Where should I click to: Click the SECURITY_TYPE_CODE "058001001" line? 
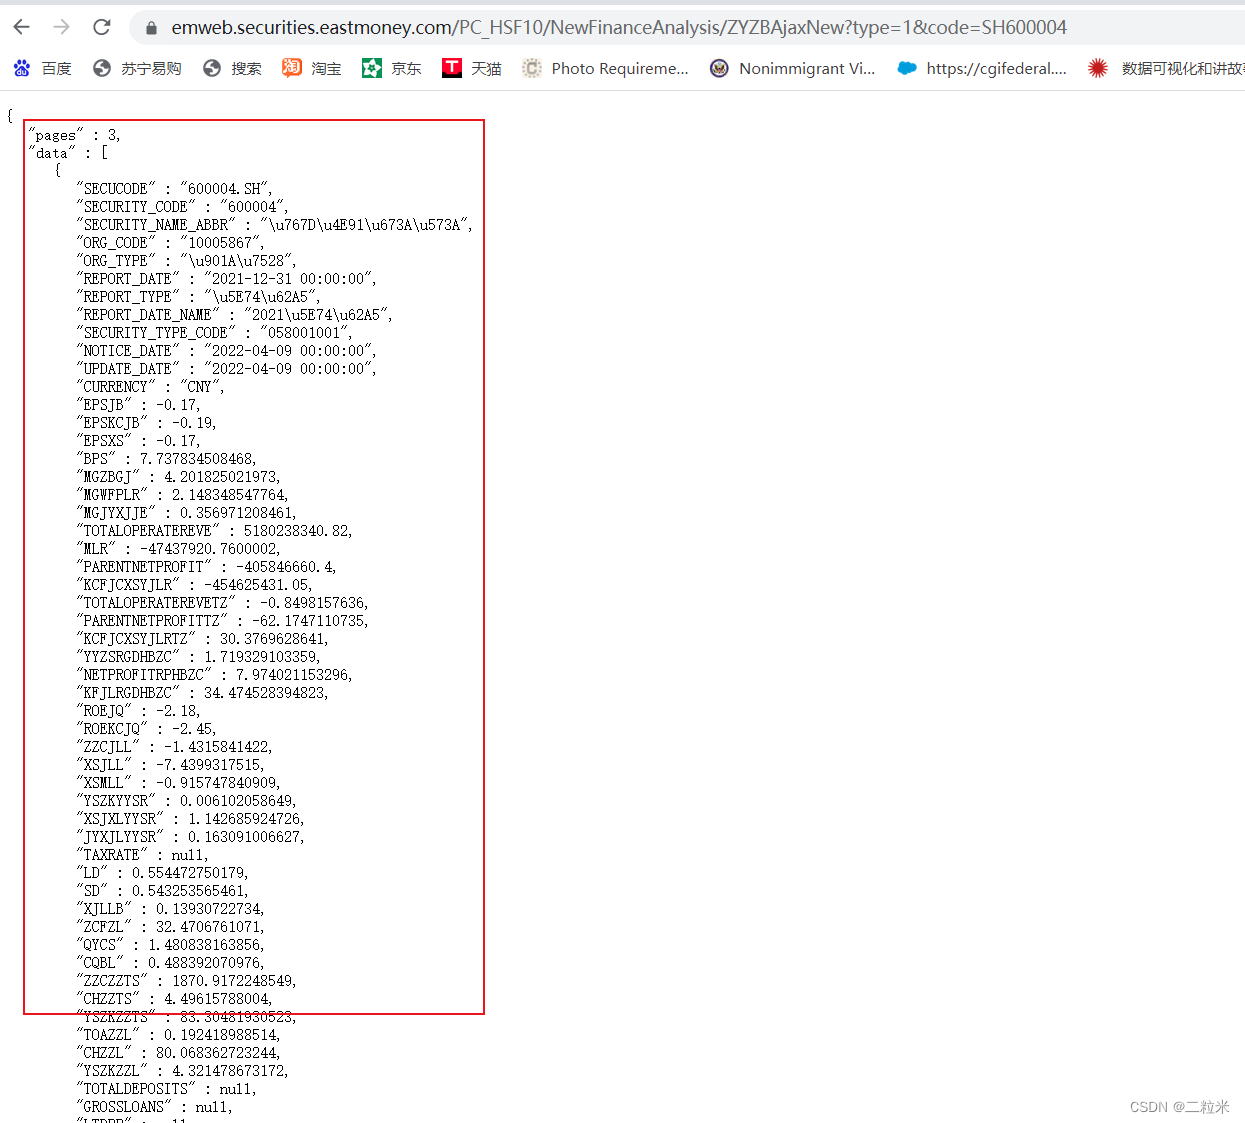point(215,333)
